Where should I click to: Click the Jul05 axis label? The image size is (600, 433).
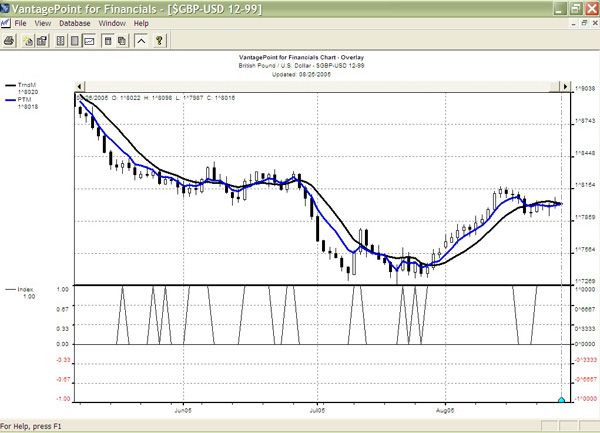tap(317, 410)
